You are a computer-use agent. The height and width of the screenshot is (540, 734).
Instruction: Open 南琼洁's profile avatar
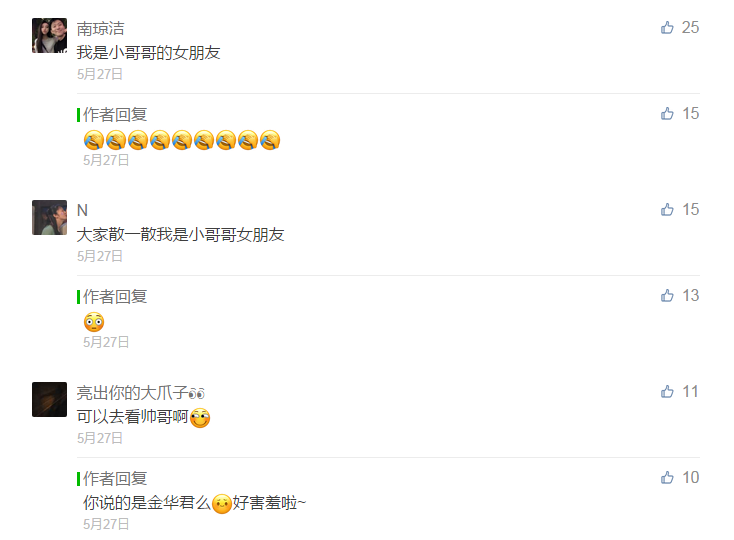pyautogui.click(x=49, y=36)
